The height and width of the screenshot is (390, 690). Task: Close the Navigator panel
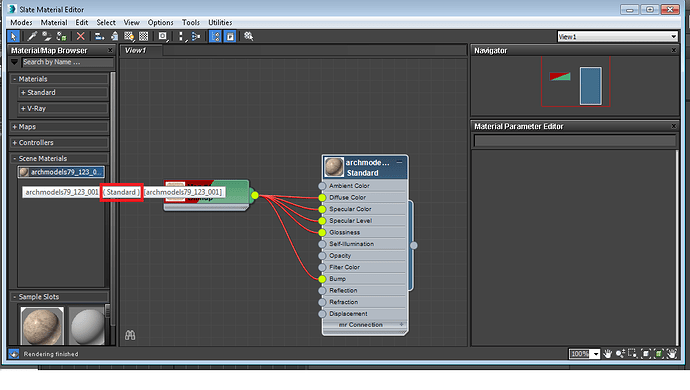point(673,50)
